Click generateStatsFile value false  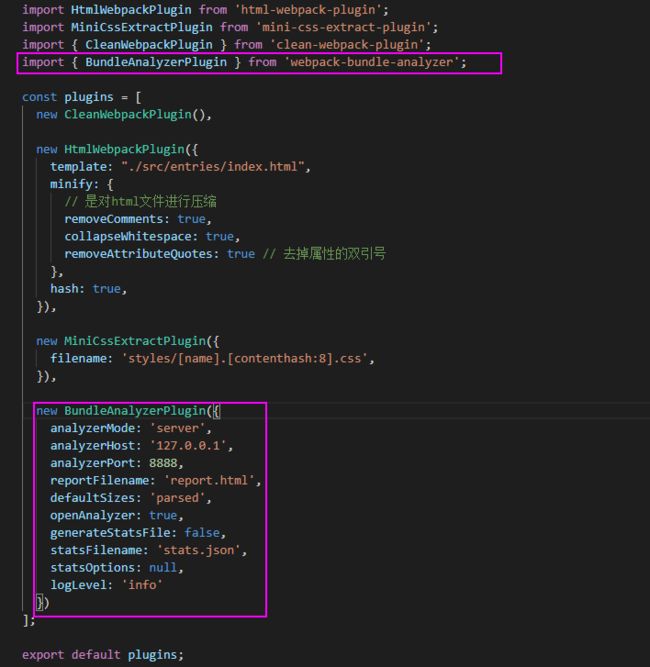[202, 533]
